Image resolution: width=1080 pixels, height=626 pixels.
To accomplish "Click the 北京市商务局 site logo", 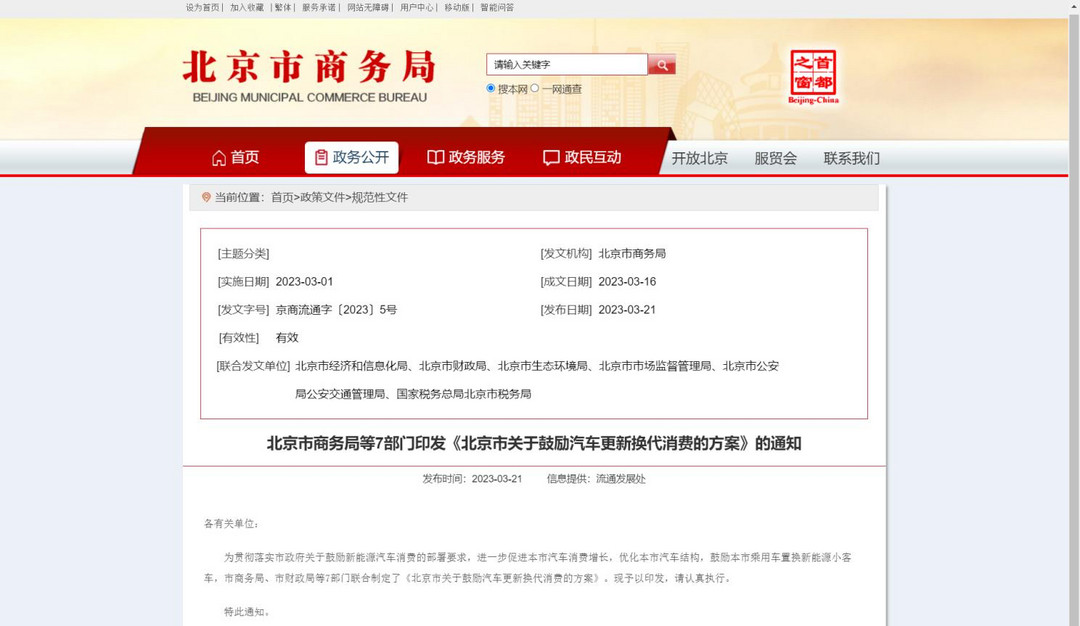I will pyautogui.click(x=309, y=76).
